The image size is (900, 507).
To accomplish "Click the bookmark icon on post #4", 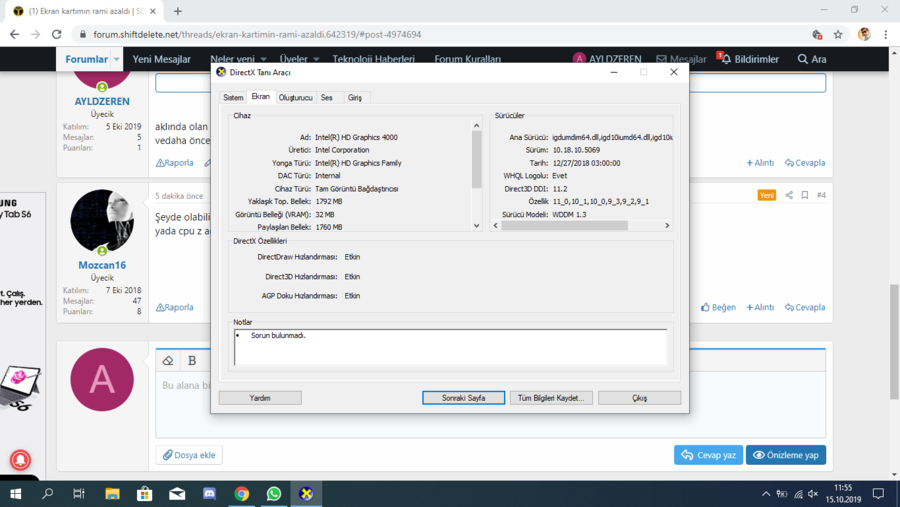I will pyautogui.click(x=805, y=195).
